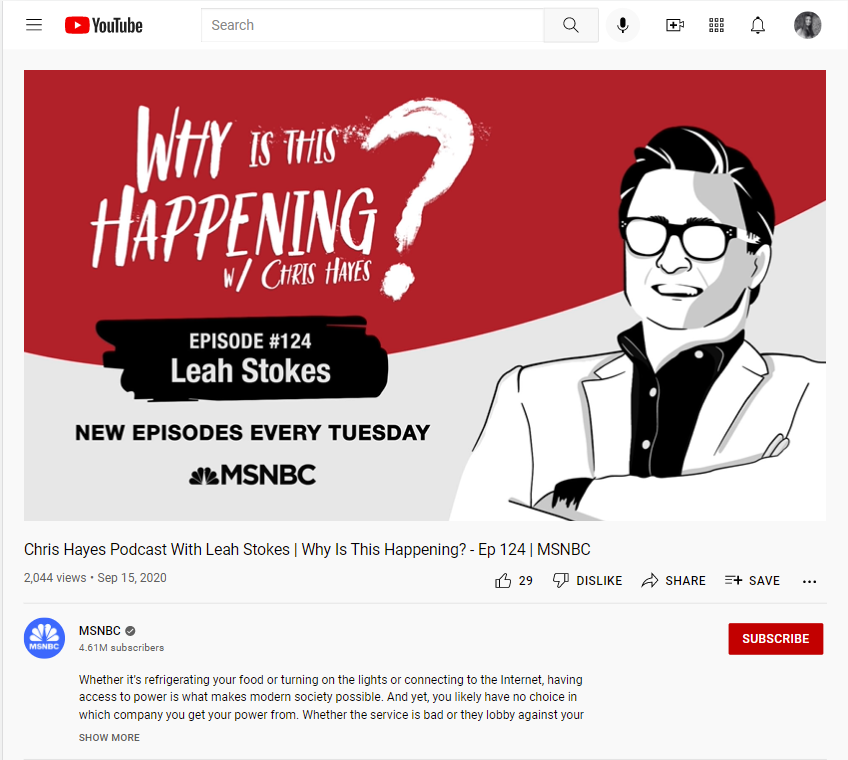Open the YouTube apps grid icon
848x760 pixels.
click(716, 25)
